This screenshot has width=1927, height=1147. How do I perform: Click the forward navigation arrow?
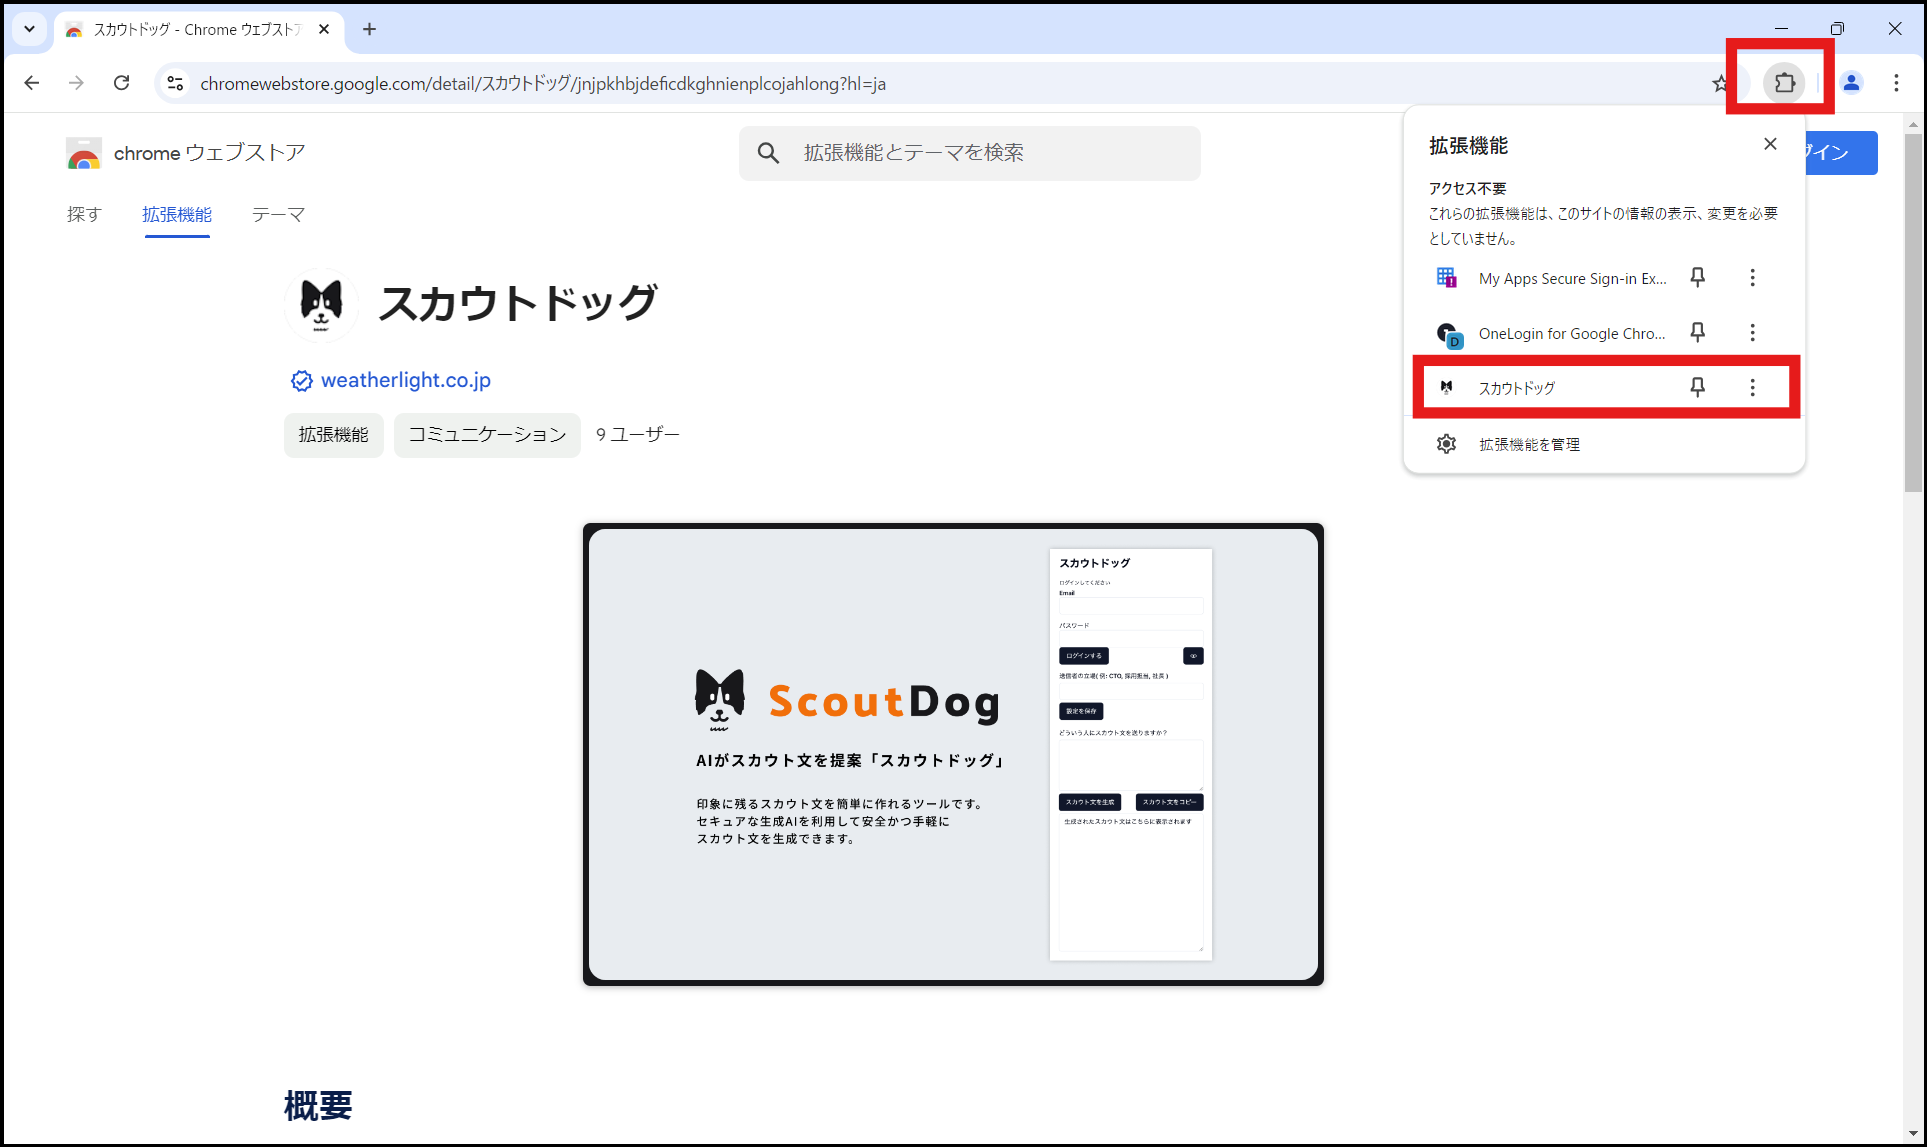pyautogui.click(x=76, y=83)
